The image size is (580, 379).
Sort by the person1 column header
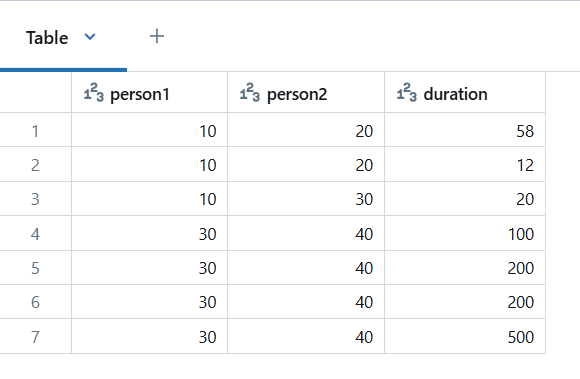[149, 92]
